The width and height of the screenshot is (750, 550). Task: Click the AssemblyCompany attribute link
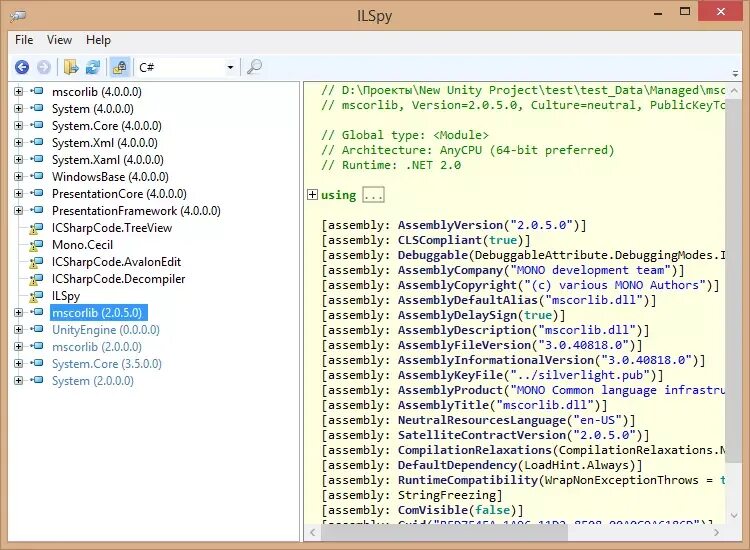450,270
